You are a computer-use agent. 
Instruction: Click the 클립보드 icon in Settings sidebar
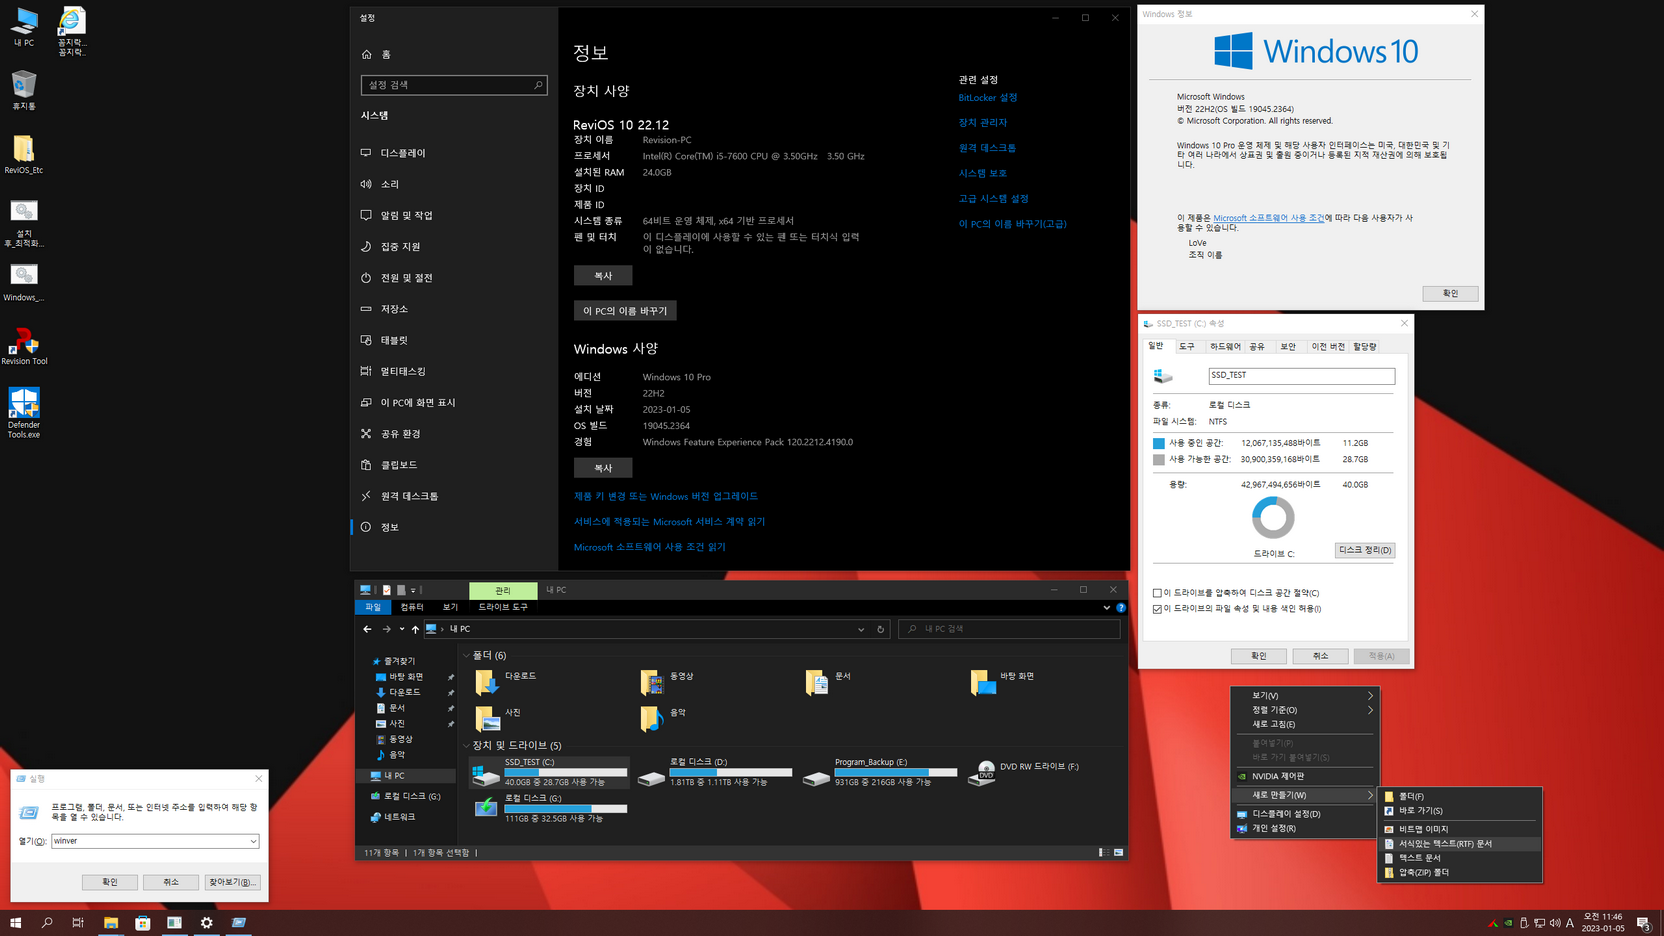click(x=366, y=465)
